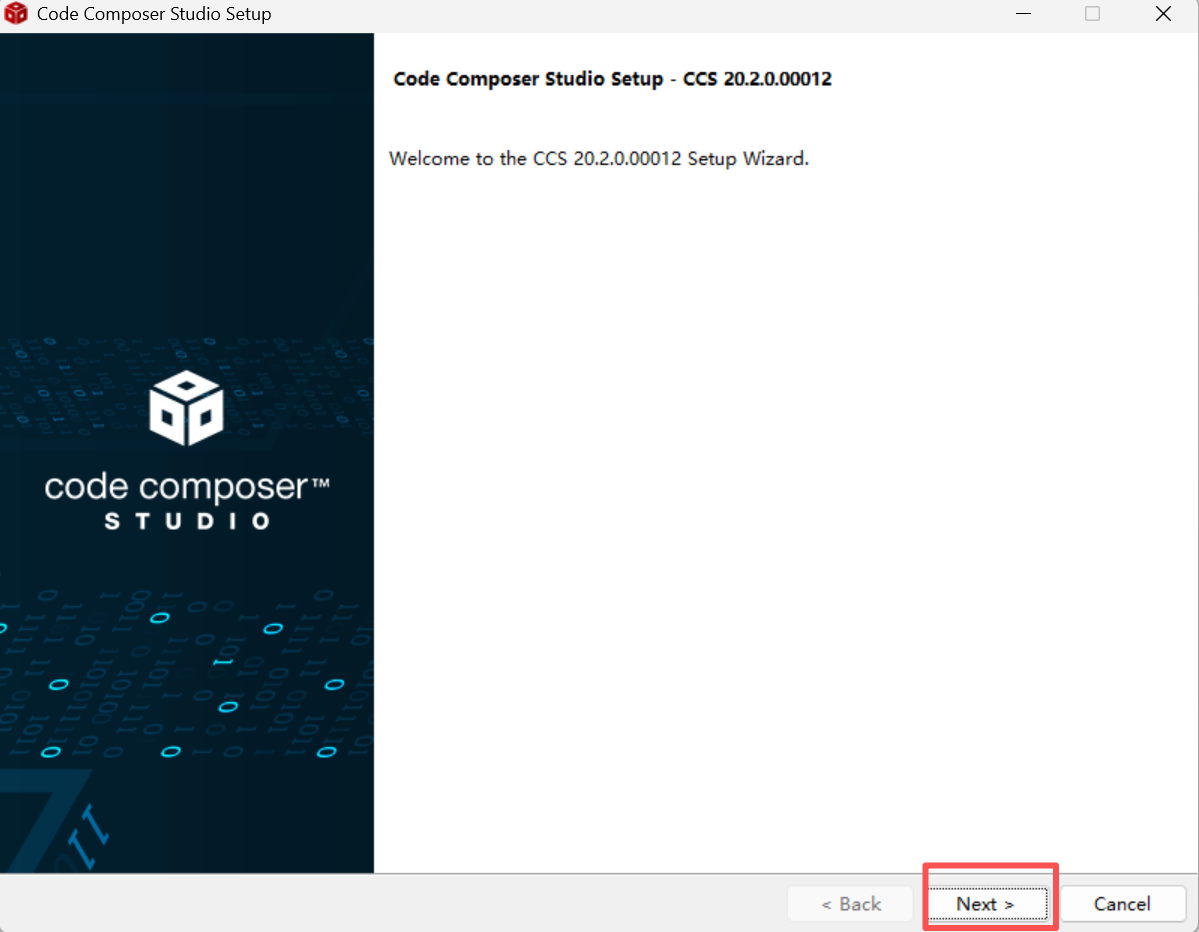The image size is (1199, 932).
Task: Close the Code Composer Studio Setup window
Action: [1163, 14]
